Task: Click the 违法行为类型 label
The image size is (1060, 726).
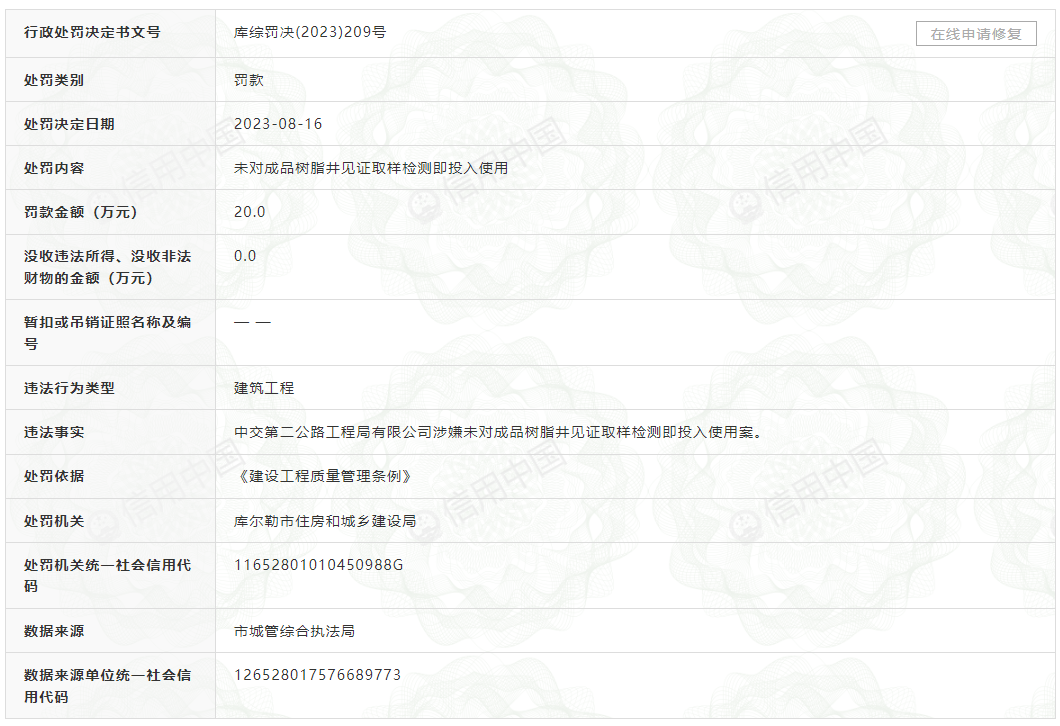Action: coord(69,388)
